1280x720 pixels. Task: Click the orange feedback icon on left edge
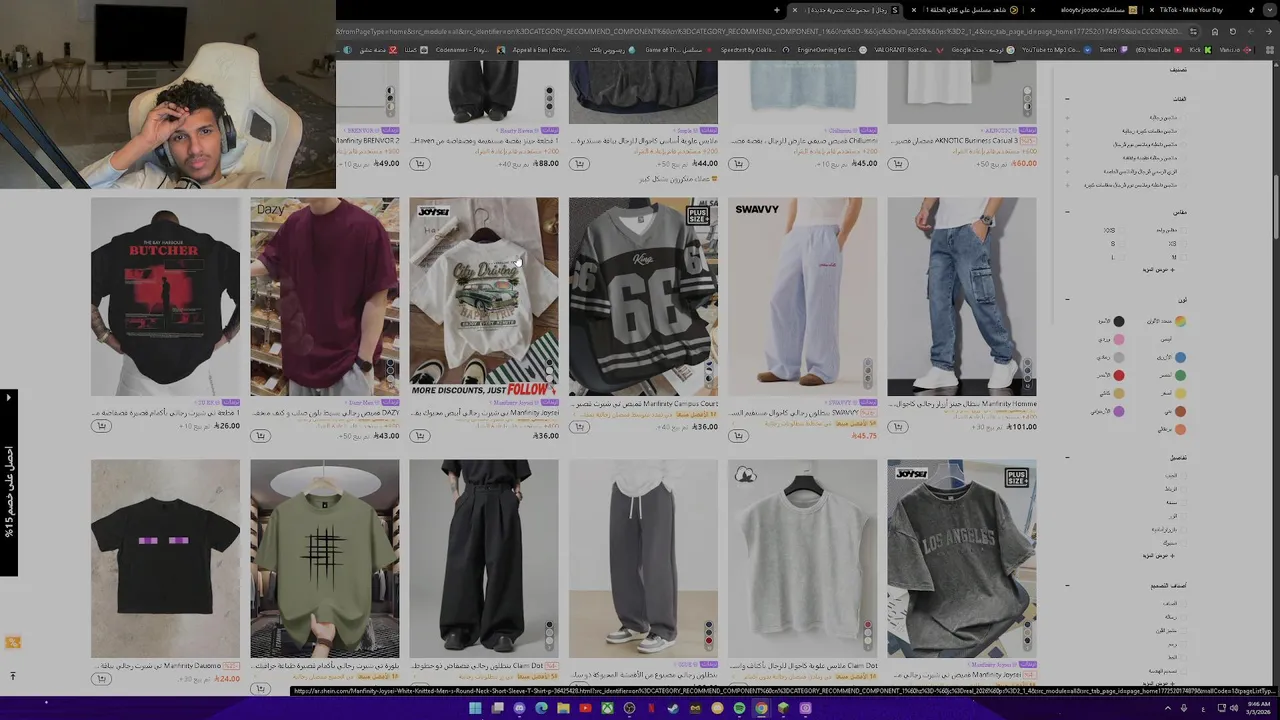click(13, 643)
